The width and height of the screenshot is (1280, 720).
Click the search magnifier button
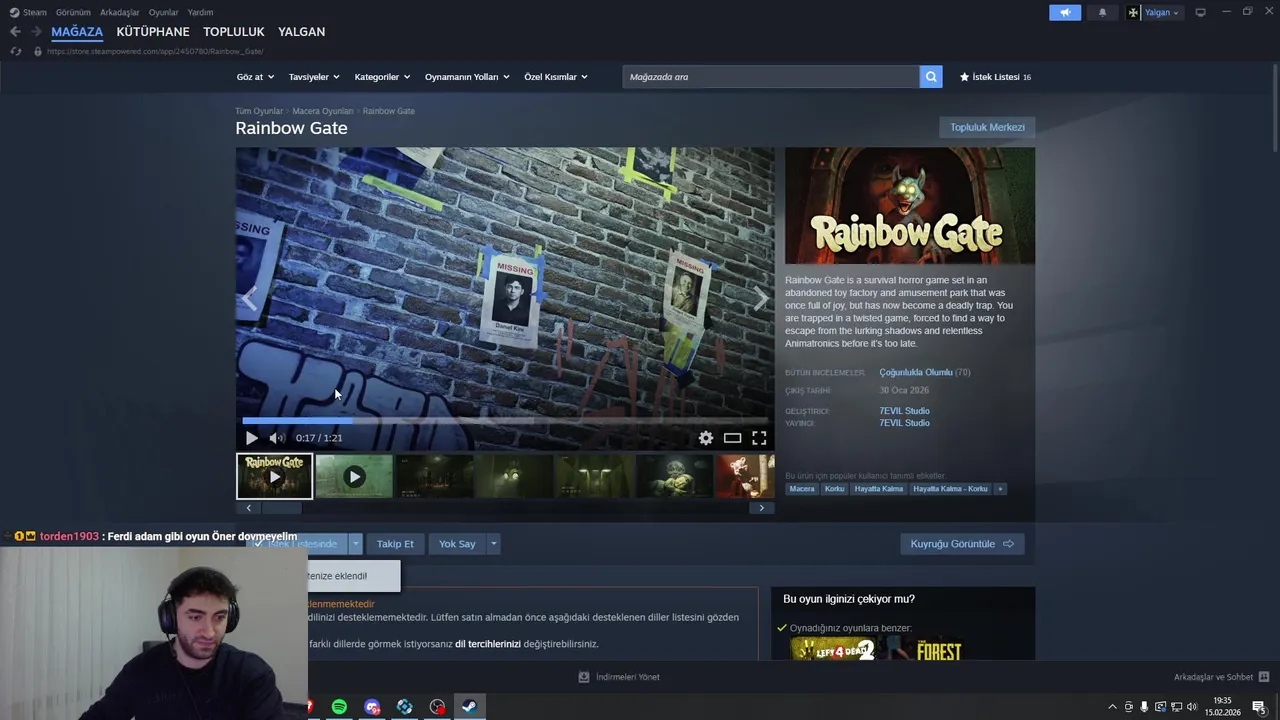tap(931, 77)
